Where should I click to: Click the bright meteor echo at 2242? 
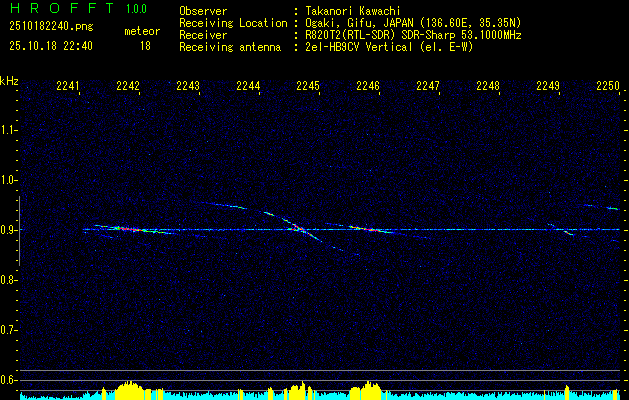(132, 229)
